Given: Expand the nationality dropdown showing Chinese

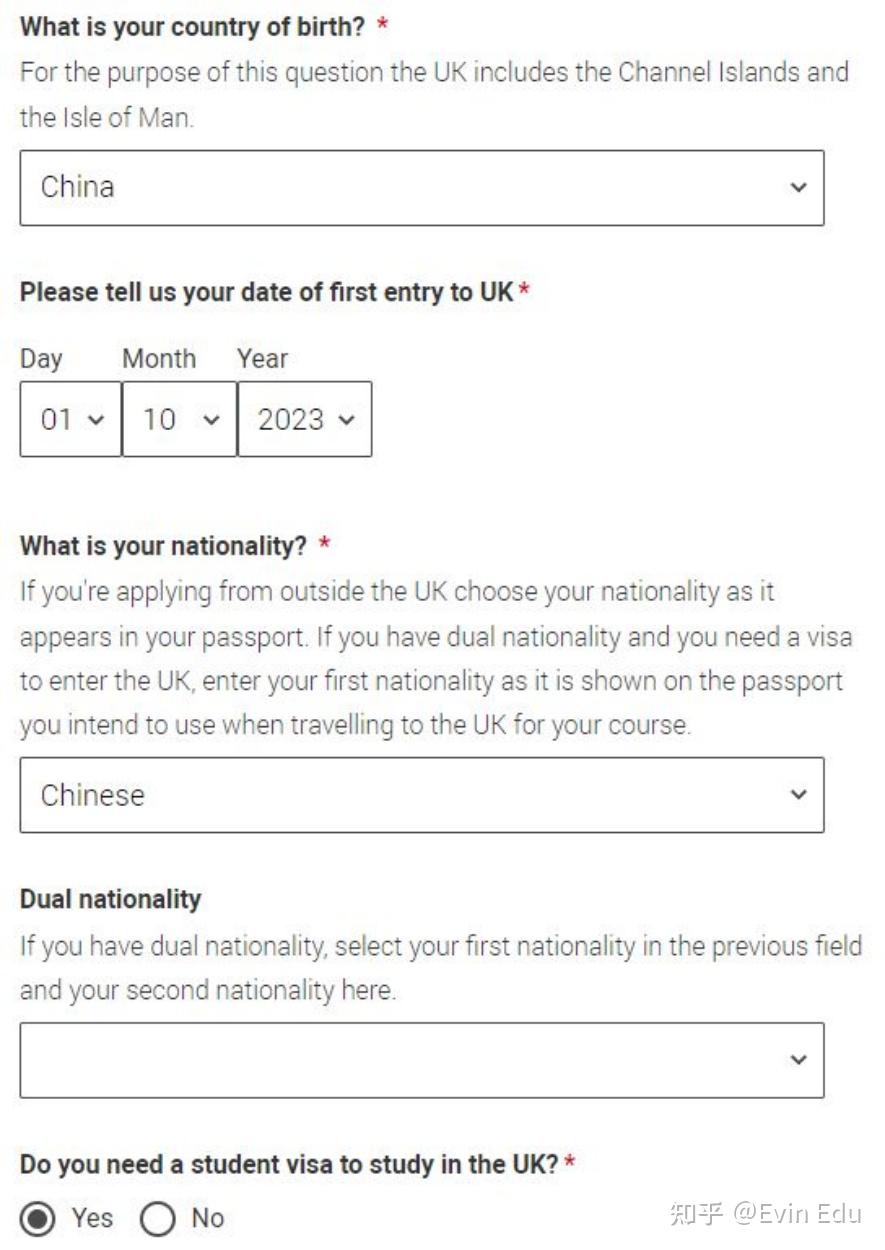Looking at the screenshot, I should [420, 795].
